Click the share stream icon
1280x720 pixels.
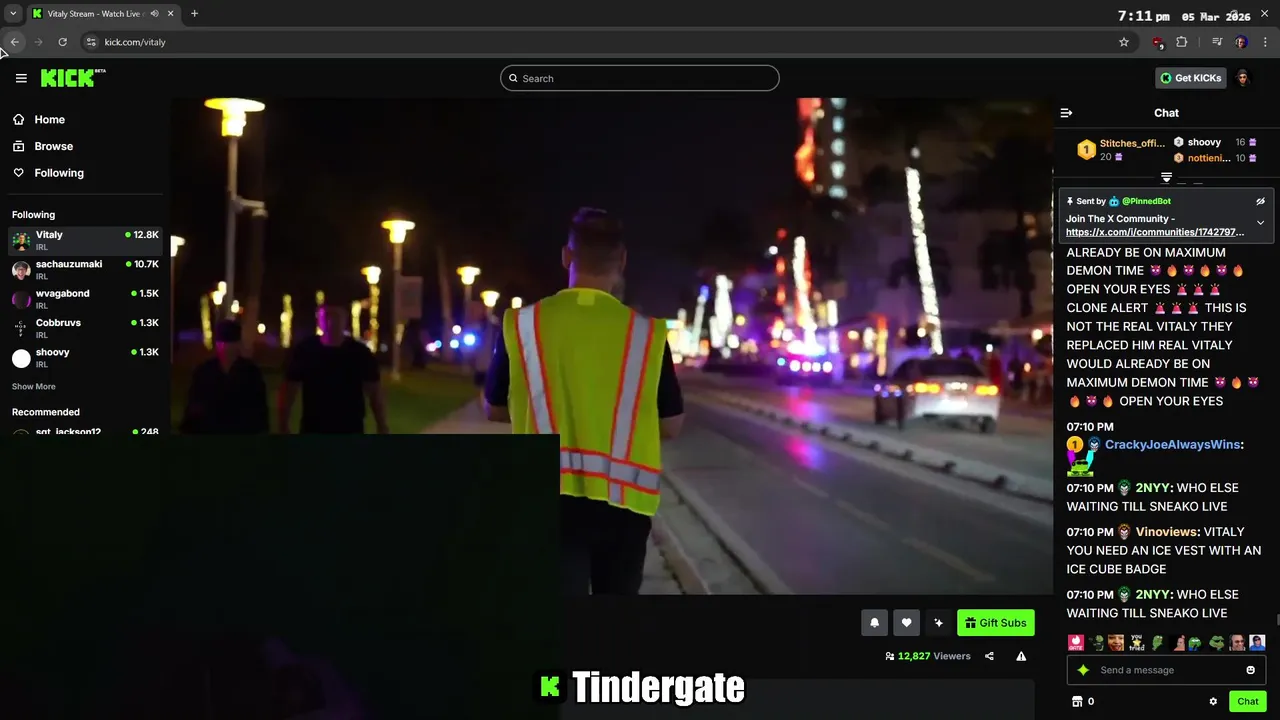click(989, 656)
